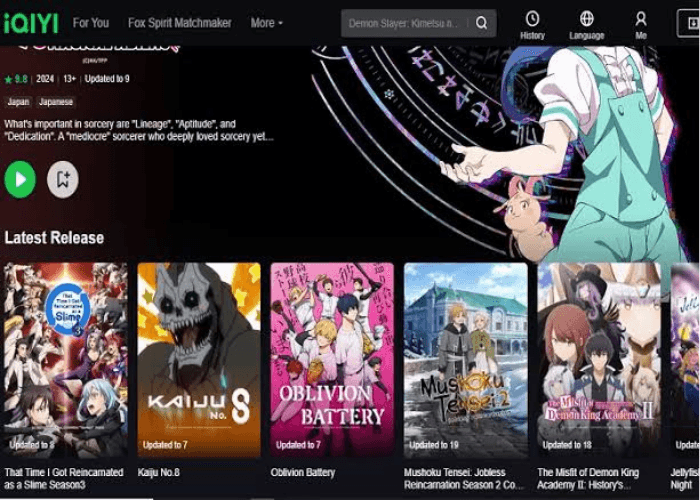700x500 pixels.
Task: Open the Kaiju No.8 poster
Action: tap(199, 360)
